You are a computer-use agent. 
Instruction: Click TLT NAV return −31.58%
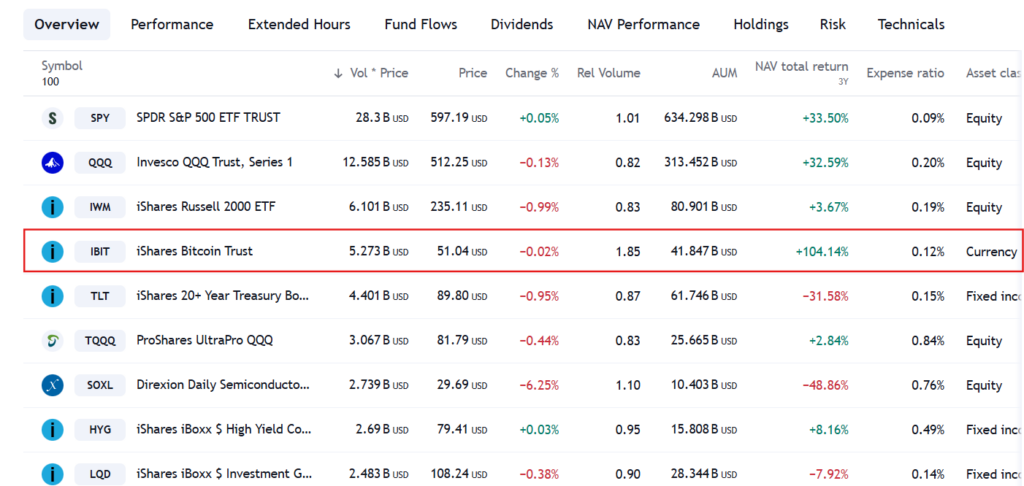coord(825,296)
